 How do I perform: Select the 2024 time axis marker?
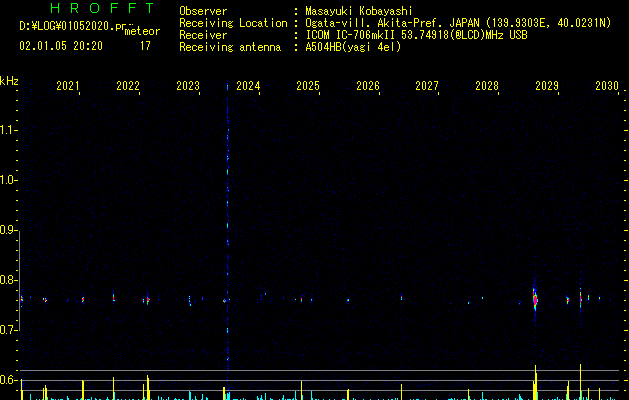coord(248,86)
